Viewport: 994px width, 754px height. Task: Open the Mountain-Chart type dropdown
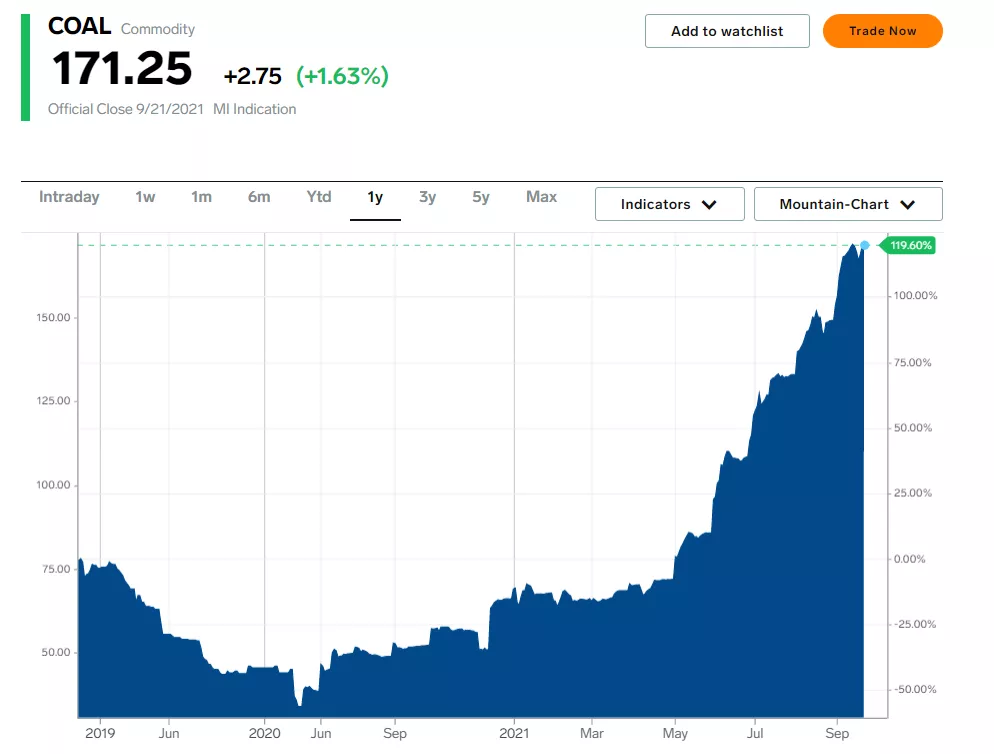(848, 204)
